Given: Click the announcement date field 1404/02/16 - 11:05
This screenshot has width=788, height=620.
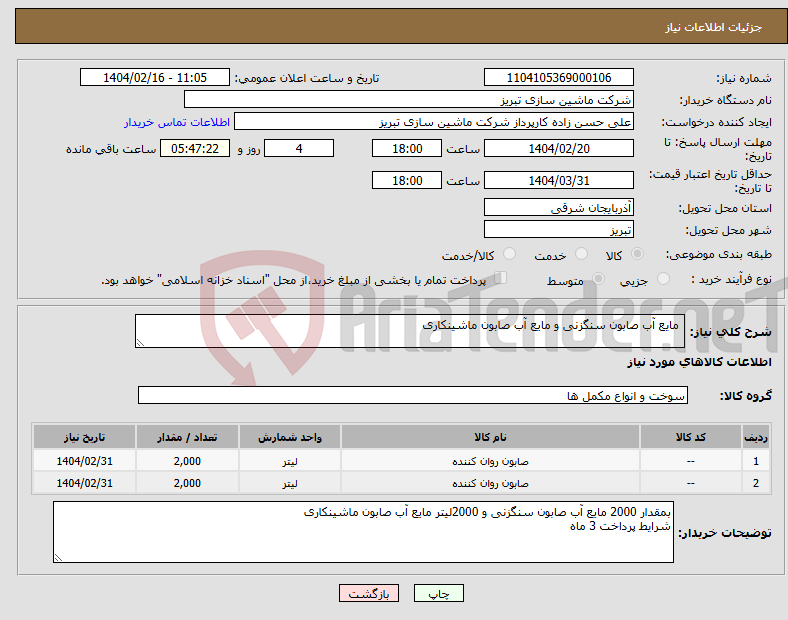Looking at the screenshot, I should click(155, 77).
